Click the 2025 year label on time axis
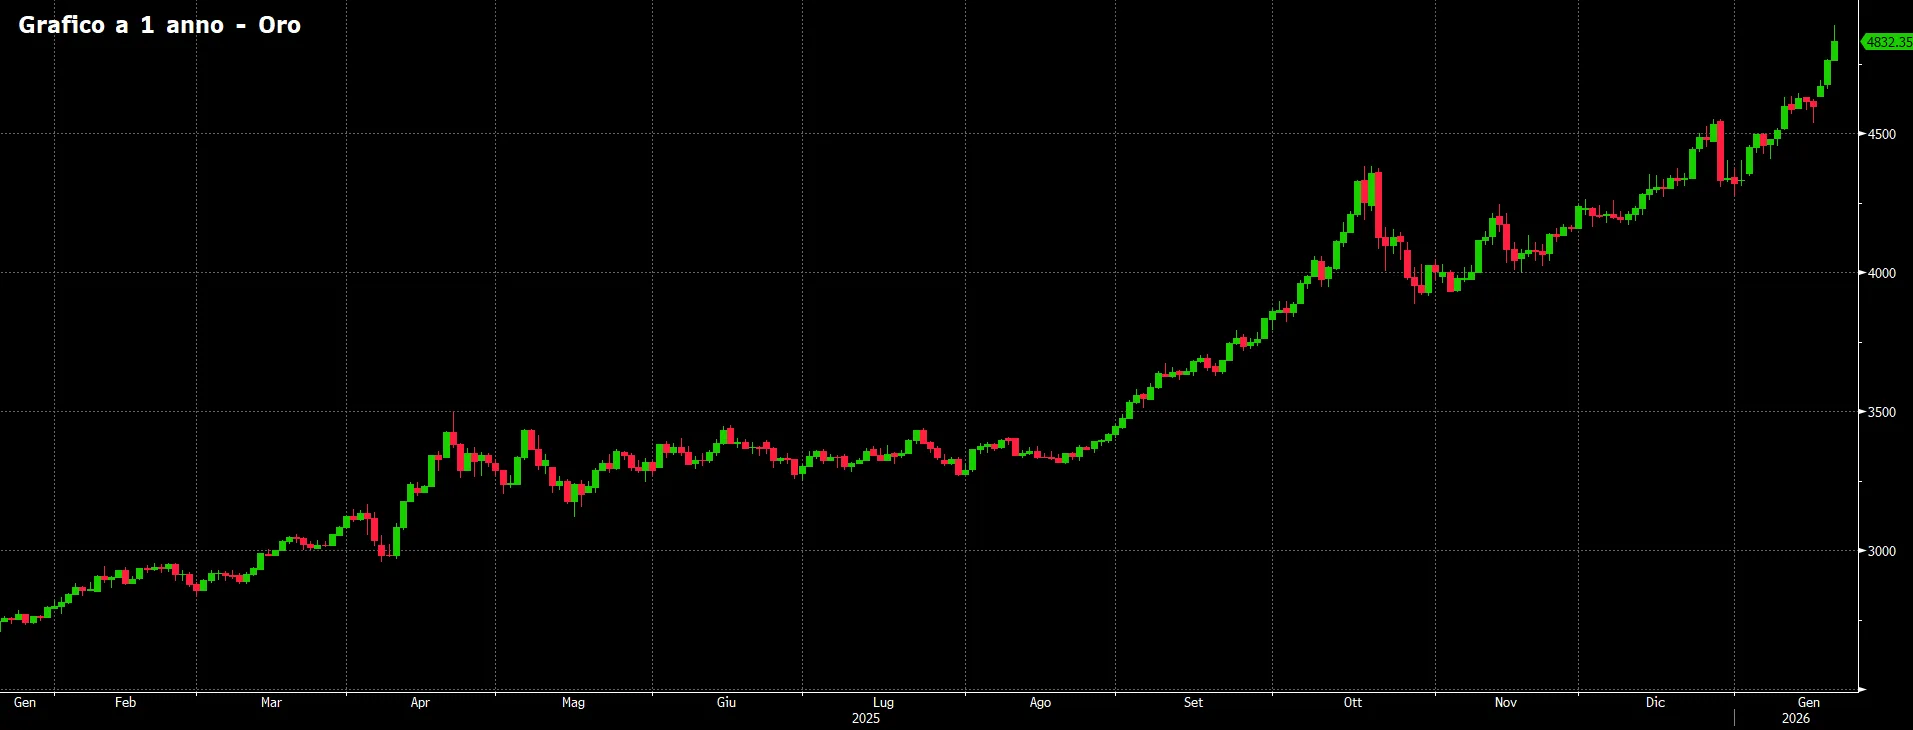1913x730 pixels. click(866, 718)
